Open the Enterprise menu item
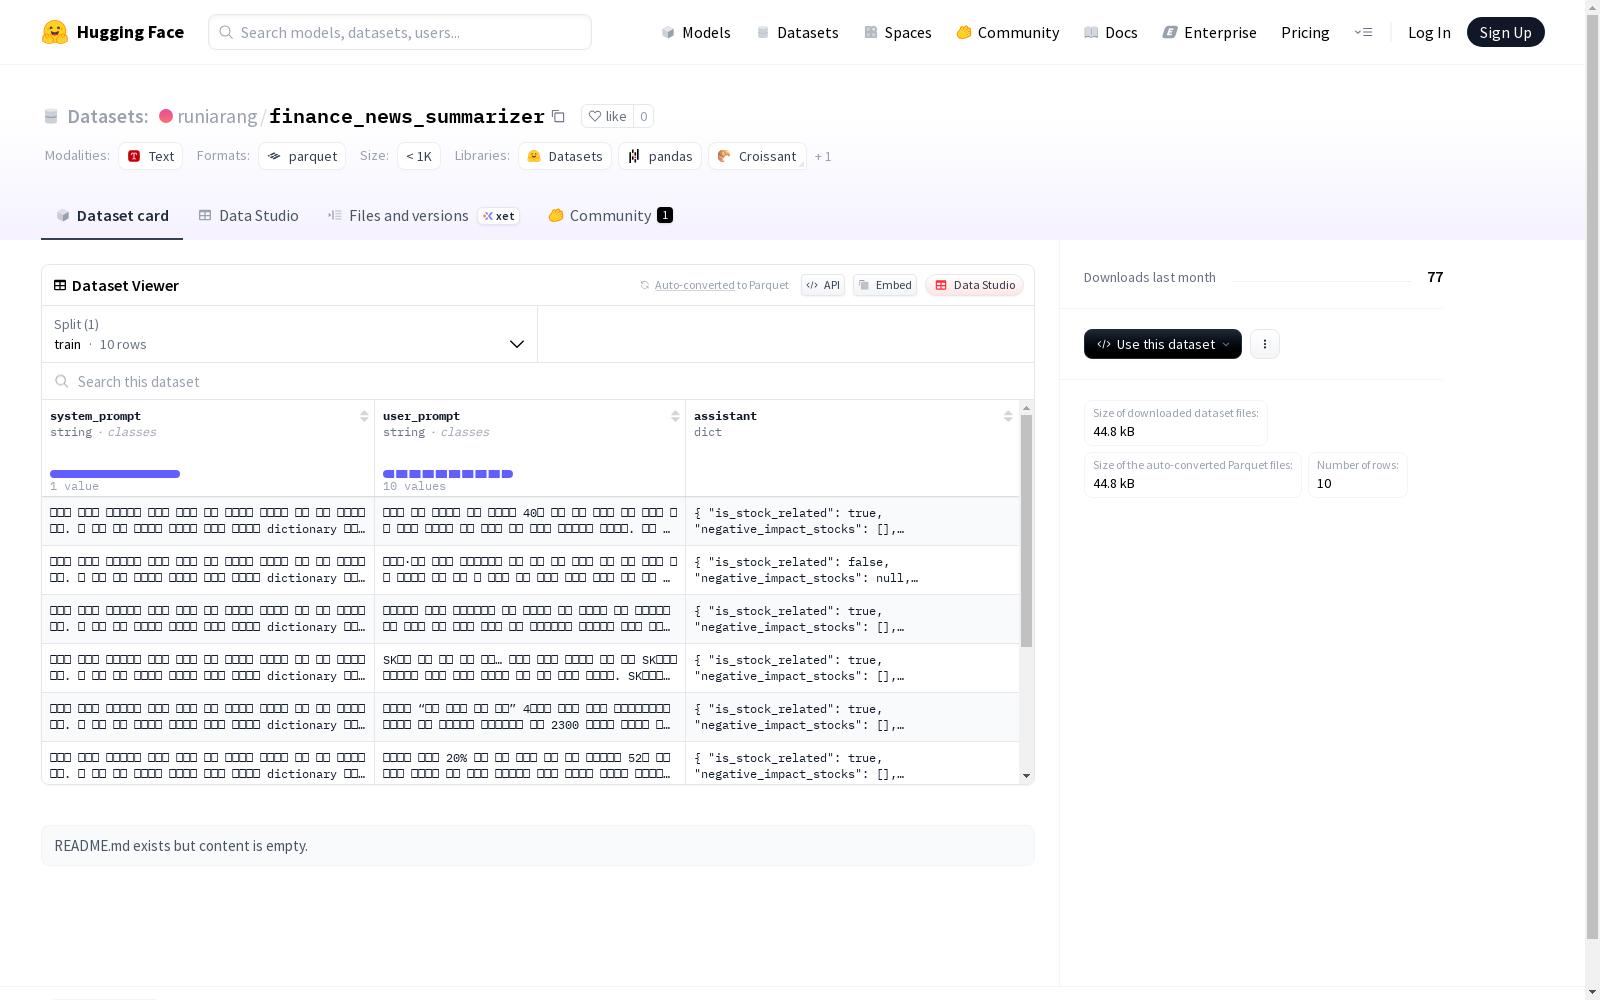1600x1000 pixels. (x=1210, y=32)
